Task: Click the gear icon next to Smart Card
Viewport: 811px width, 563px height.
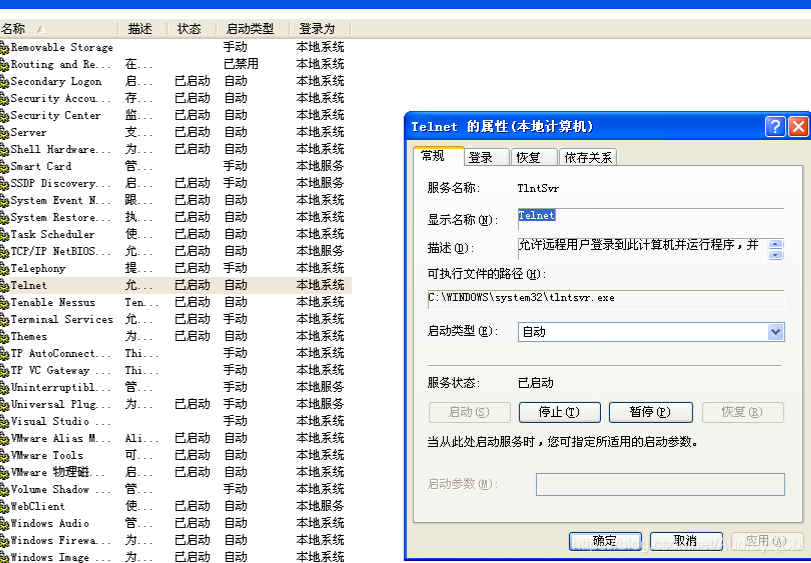Action: (5, 167)
